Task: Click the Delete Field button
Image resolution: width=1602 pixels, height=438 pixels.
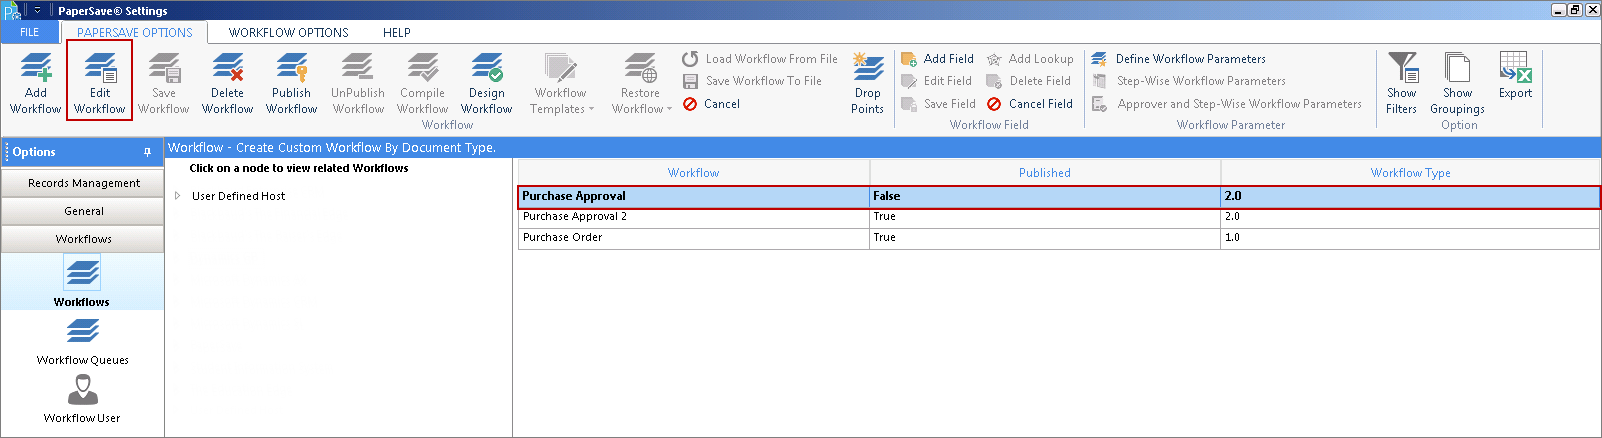Action: pyautogui.click(x=1028, y=81)
